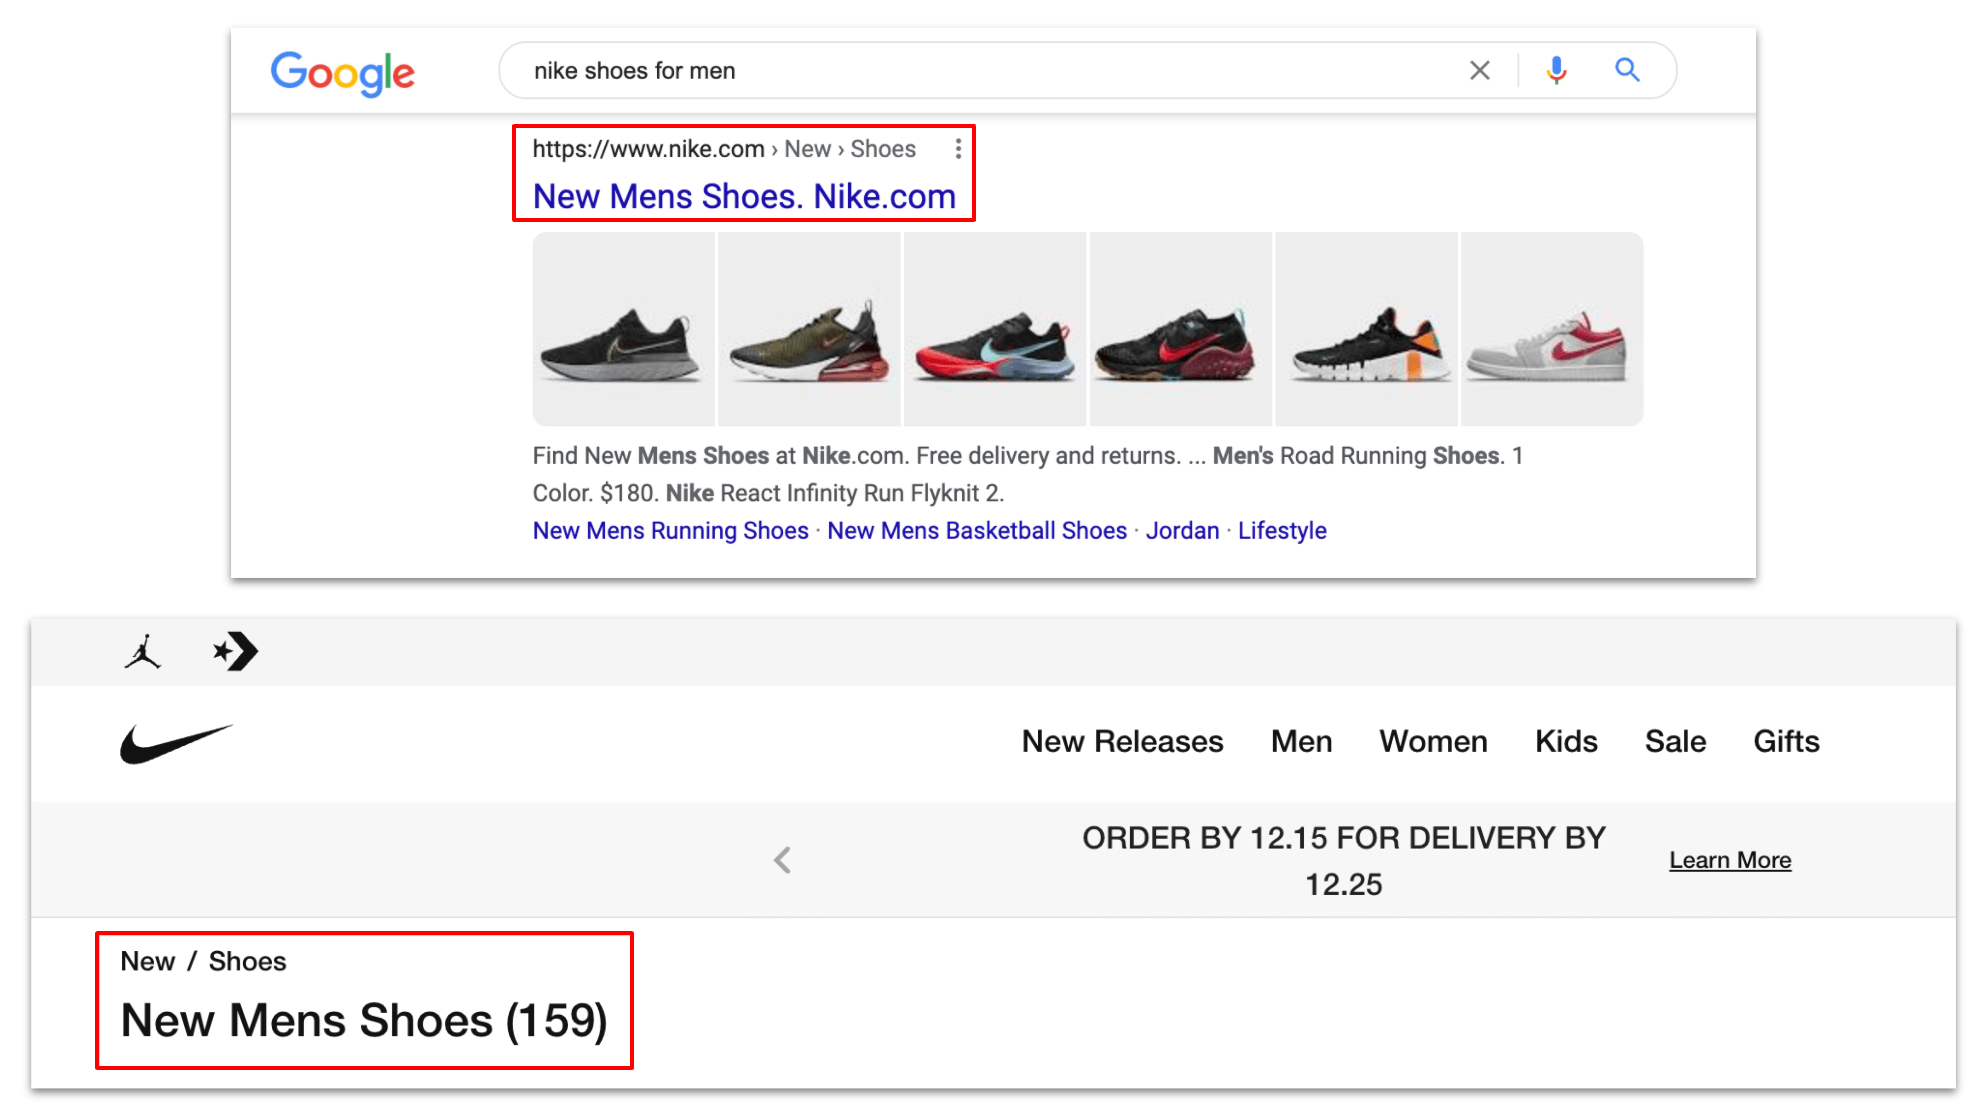The width and height of the screenshot is (1988, 1116).
Task: Open New Mens Running Shoes sitelink
Action: (670, 531)
